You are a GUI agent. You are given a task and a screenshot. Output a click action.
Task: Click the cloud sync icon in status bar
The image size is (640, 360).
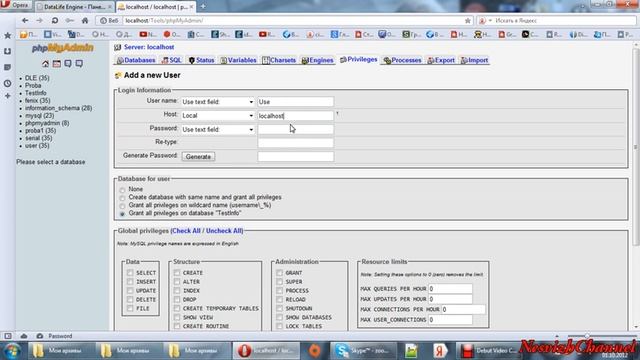(x=24, y=336)
